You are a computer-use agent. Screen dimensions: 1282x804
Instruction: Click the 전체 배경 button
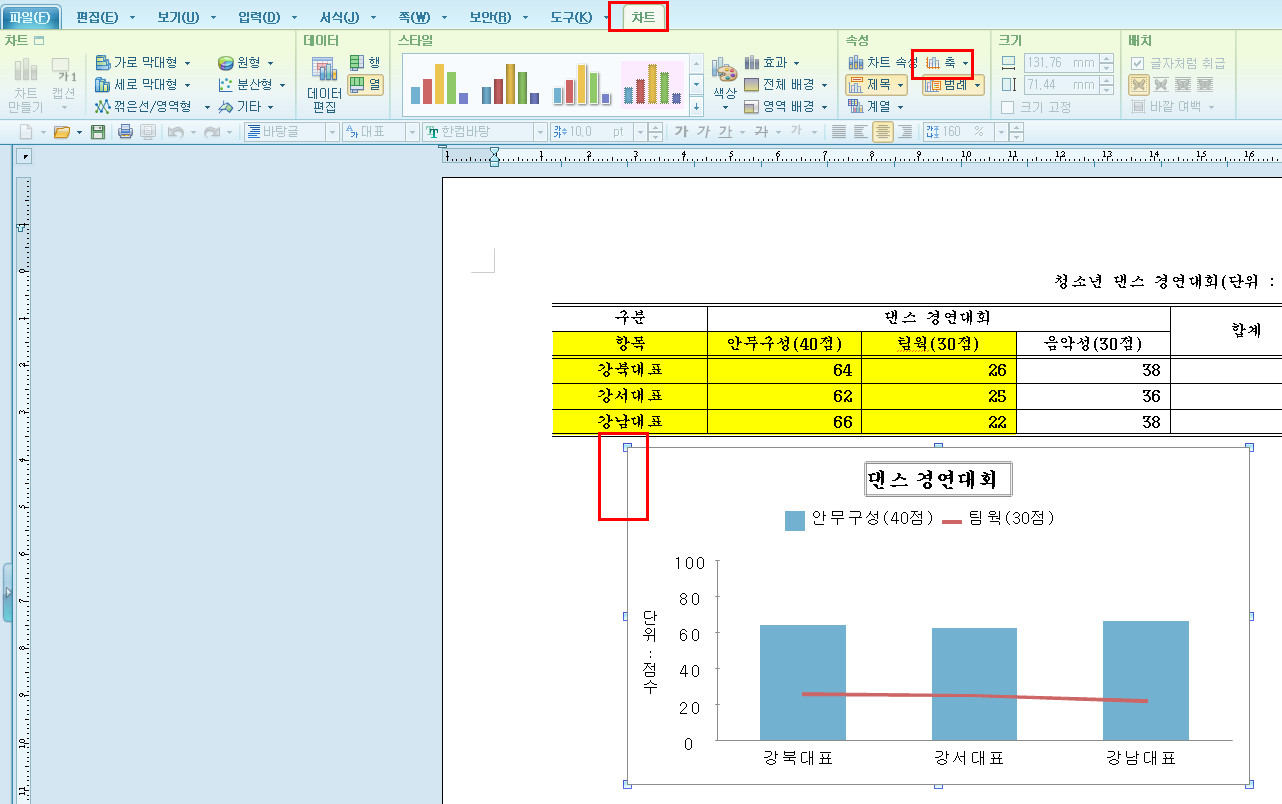780,84
